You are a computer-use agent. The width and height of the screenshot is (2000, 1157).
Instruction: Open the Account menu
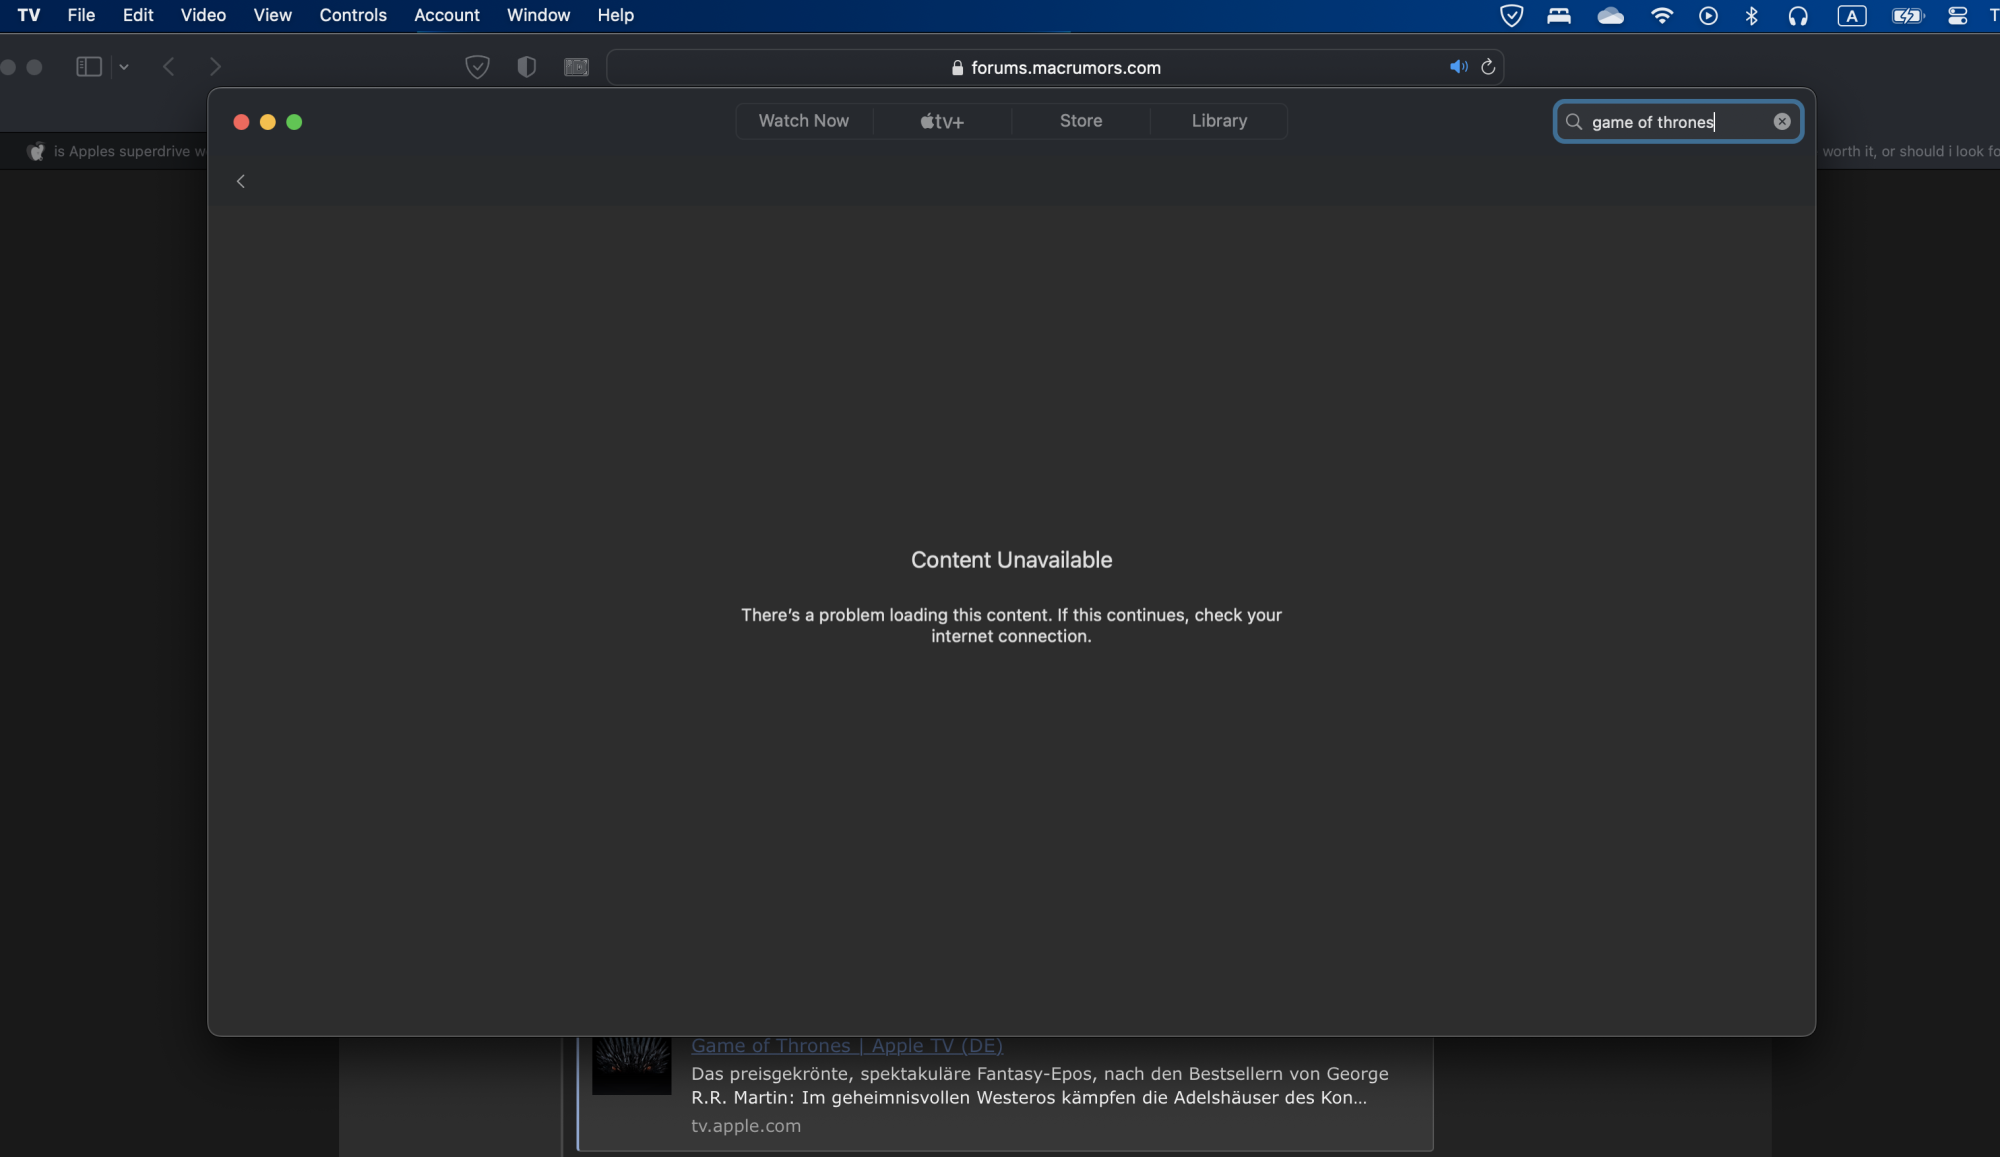(446, 15)
